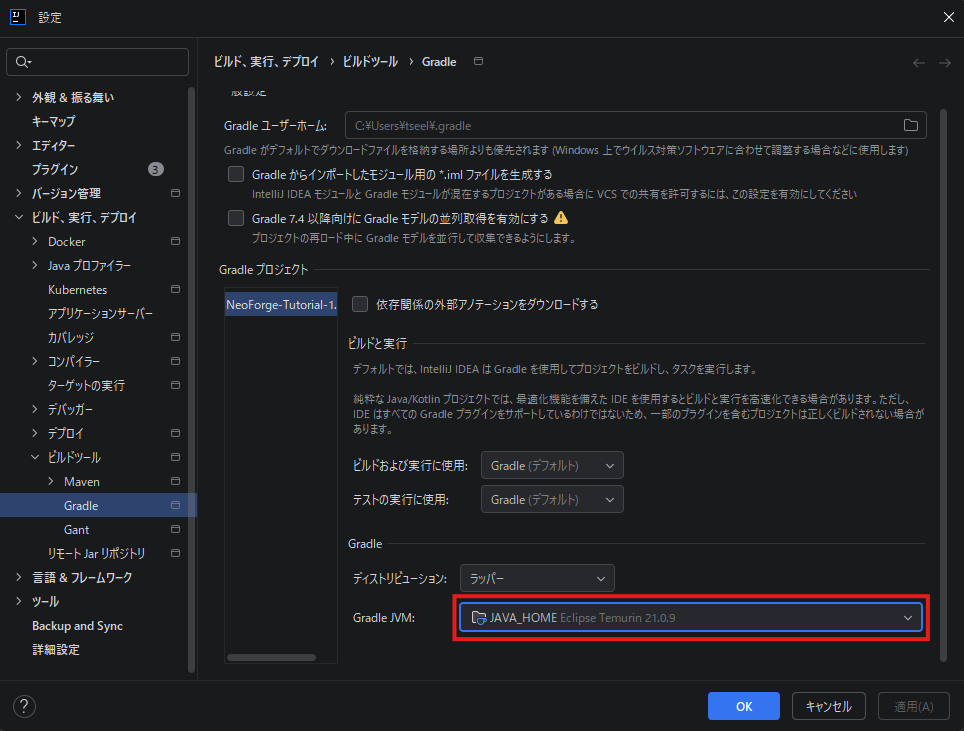Open the ディストリビューション dropdown
964x731 pixels.
click(537, 578)
